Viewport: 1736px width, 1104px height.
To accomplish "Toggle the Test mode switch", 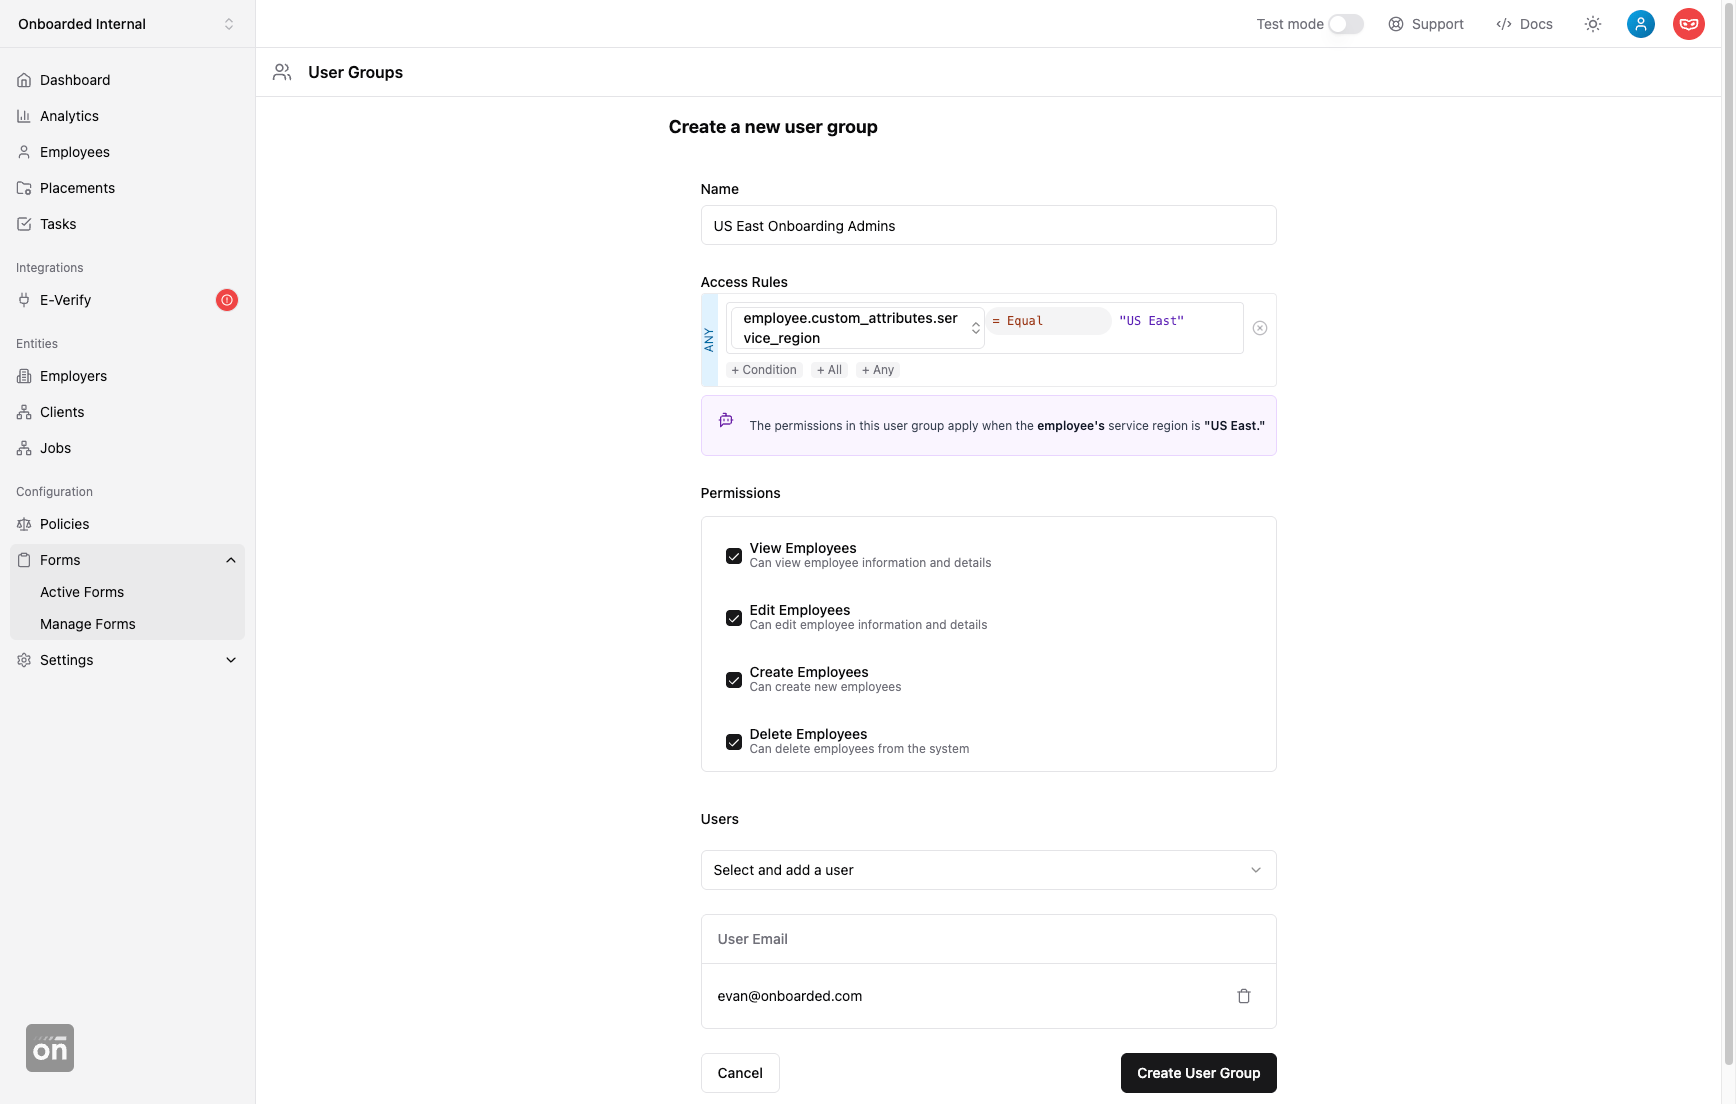I will [1345, 24].
